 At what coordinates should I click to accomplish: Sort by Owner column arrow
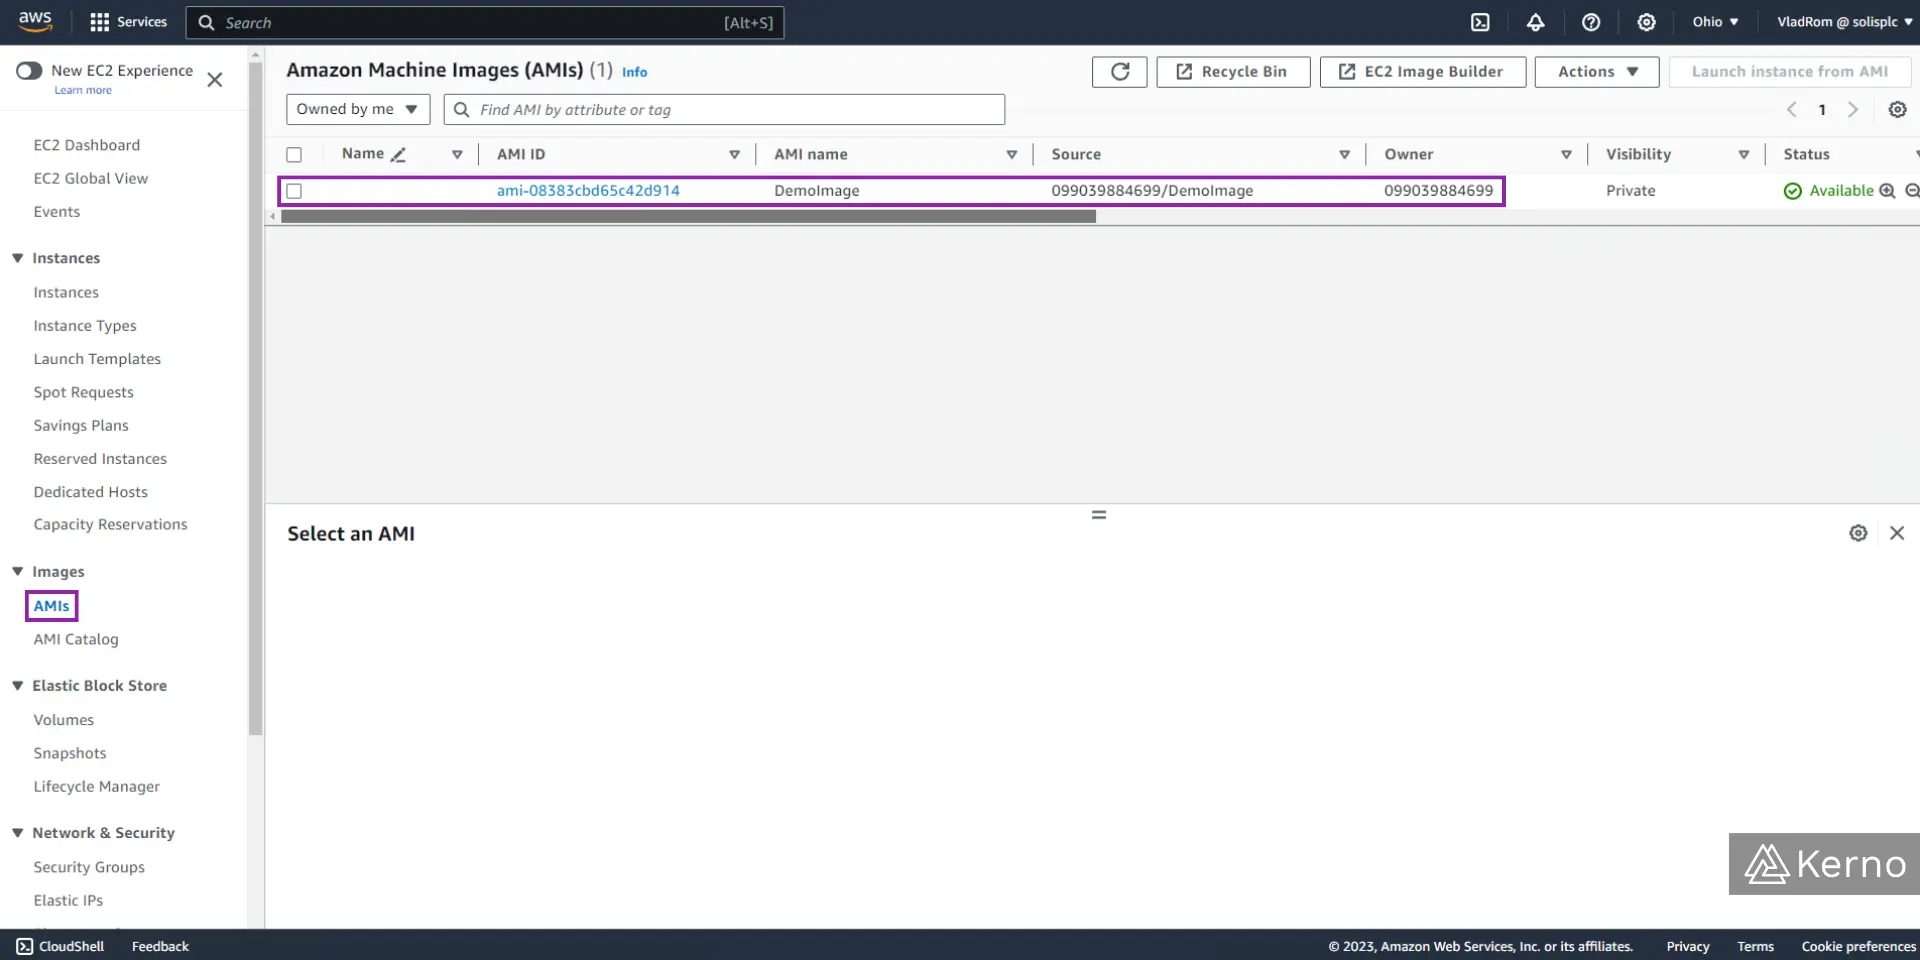click(1566, 154)
